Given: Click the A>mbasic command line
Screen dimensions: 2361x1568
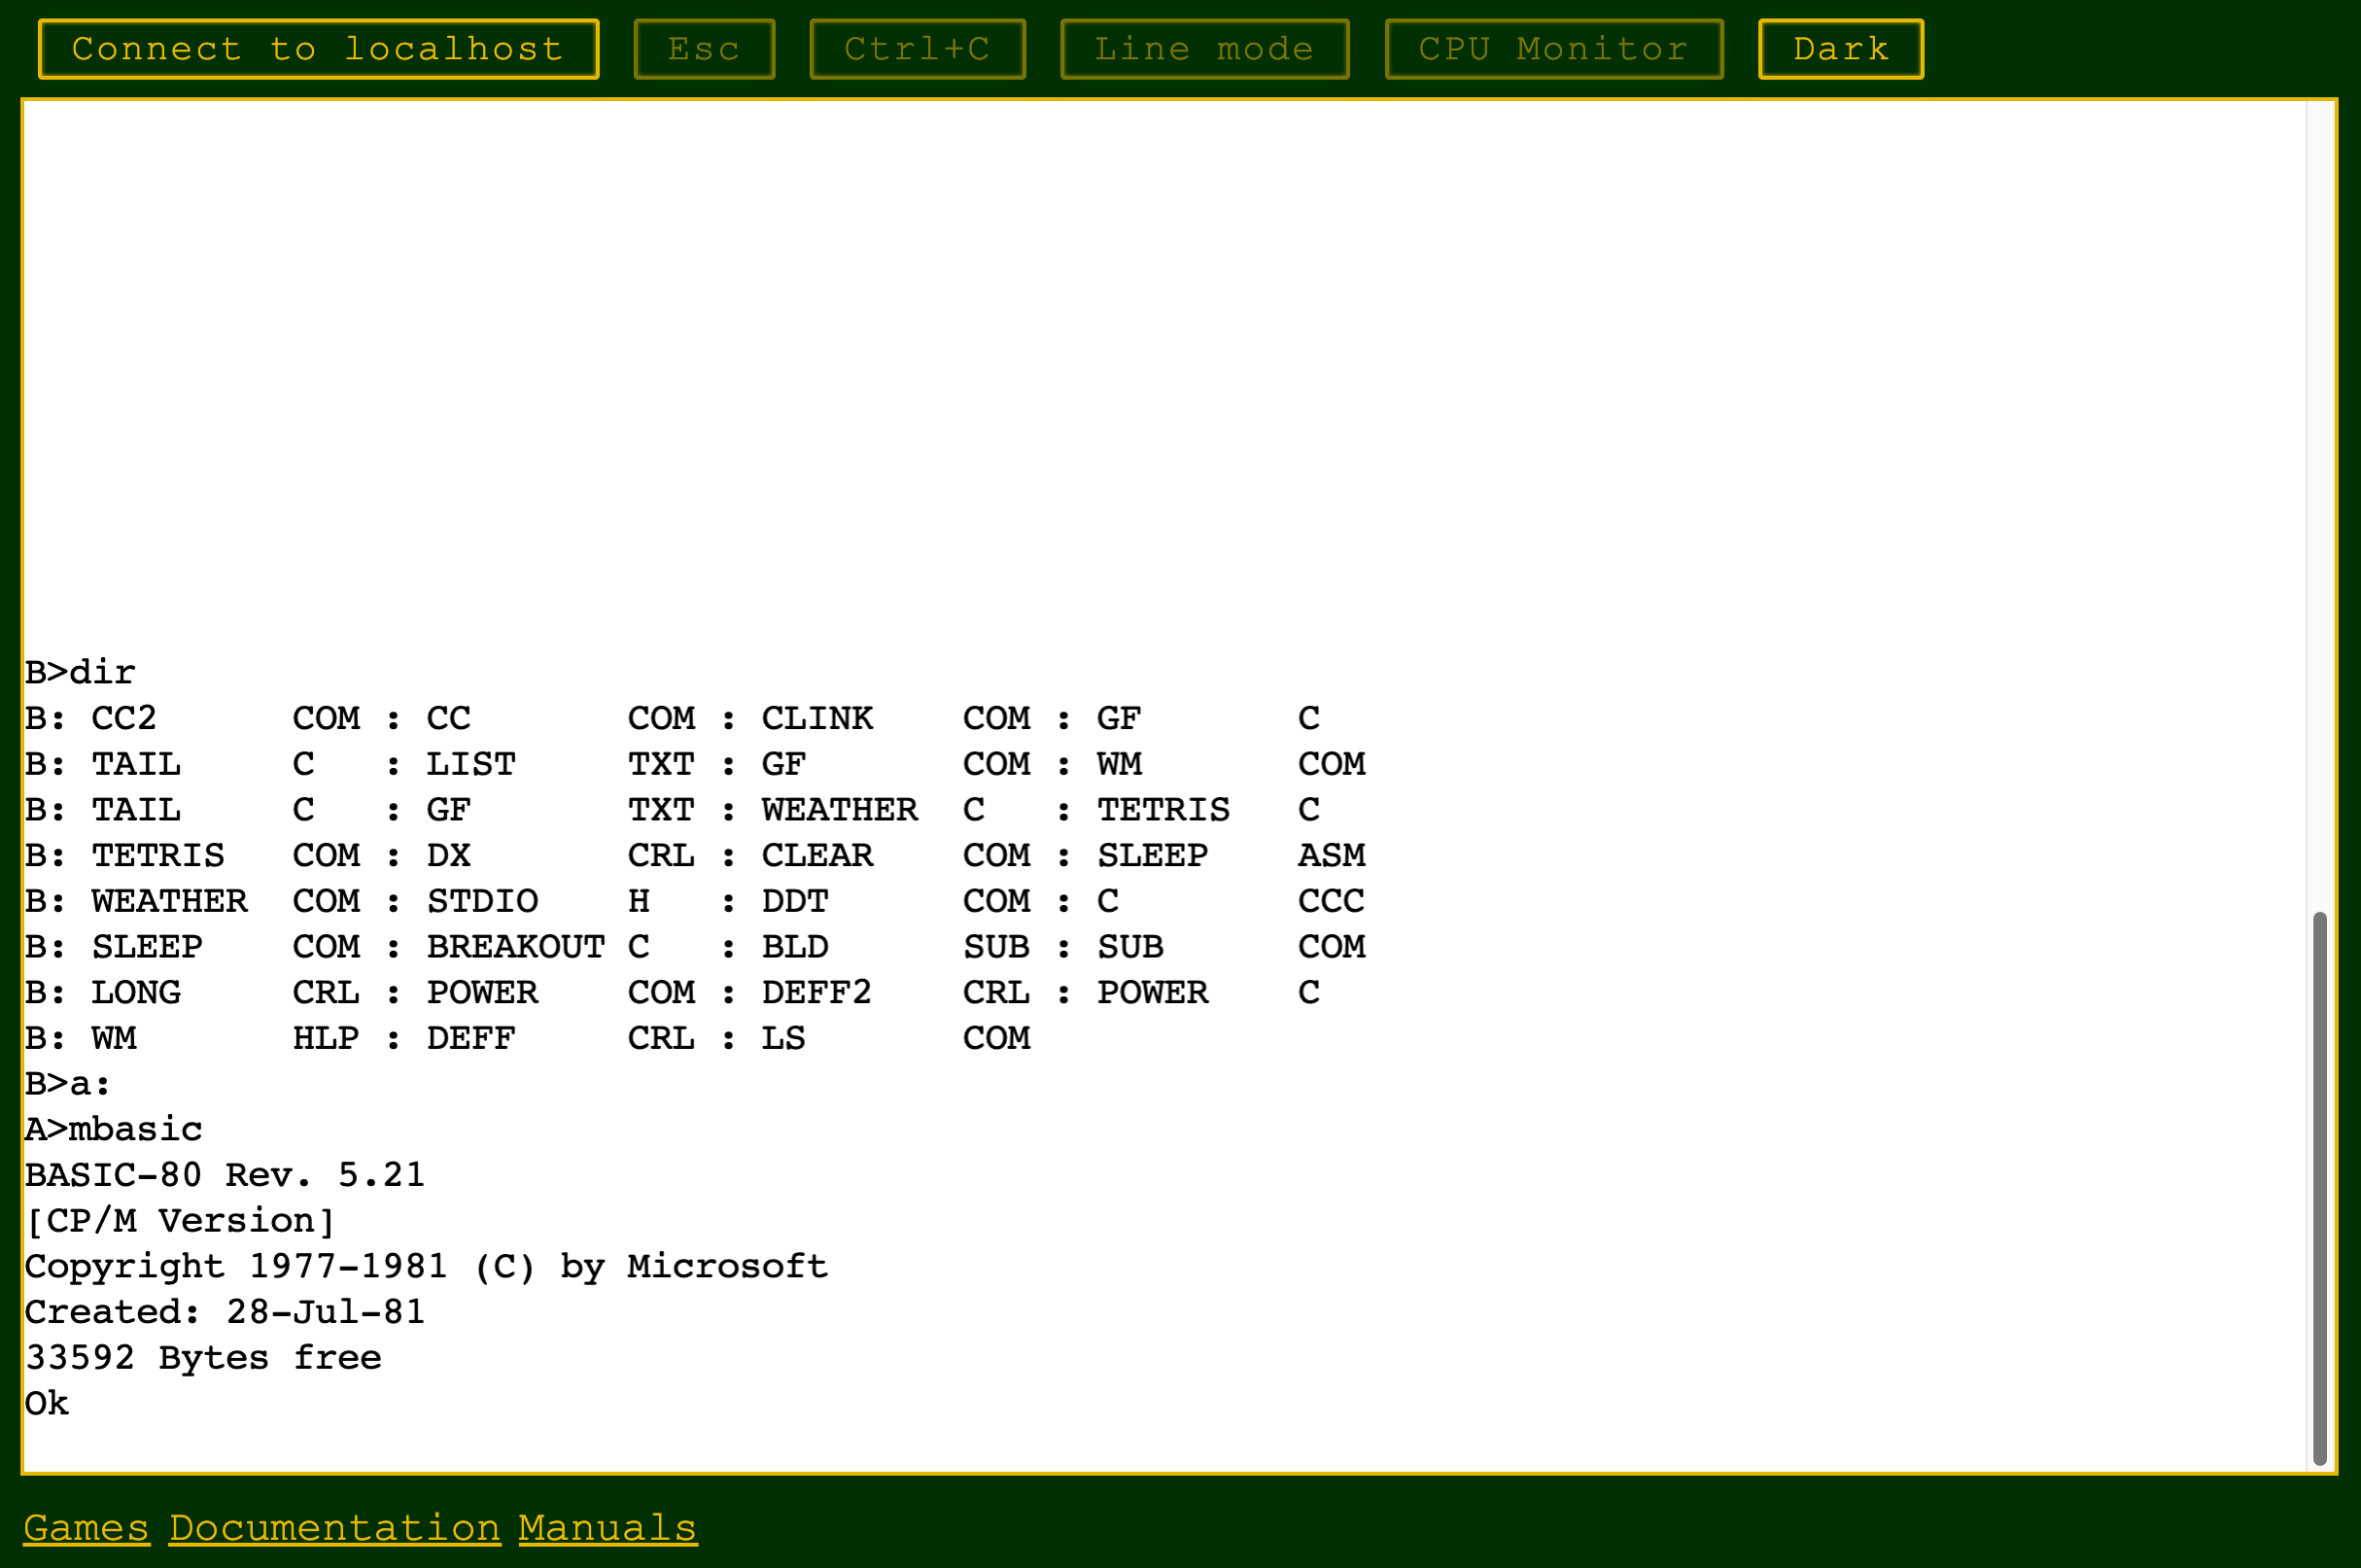Looking at the screenshot, I should [x=113, y=1130].
